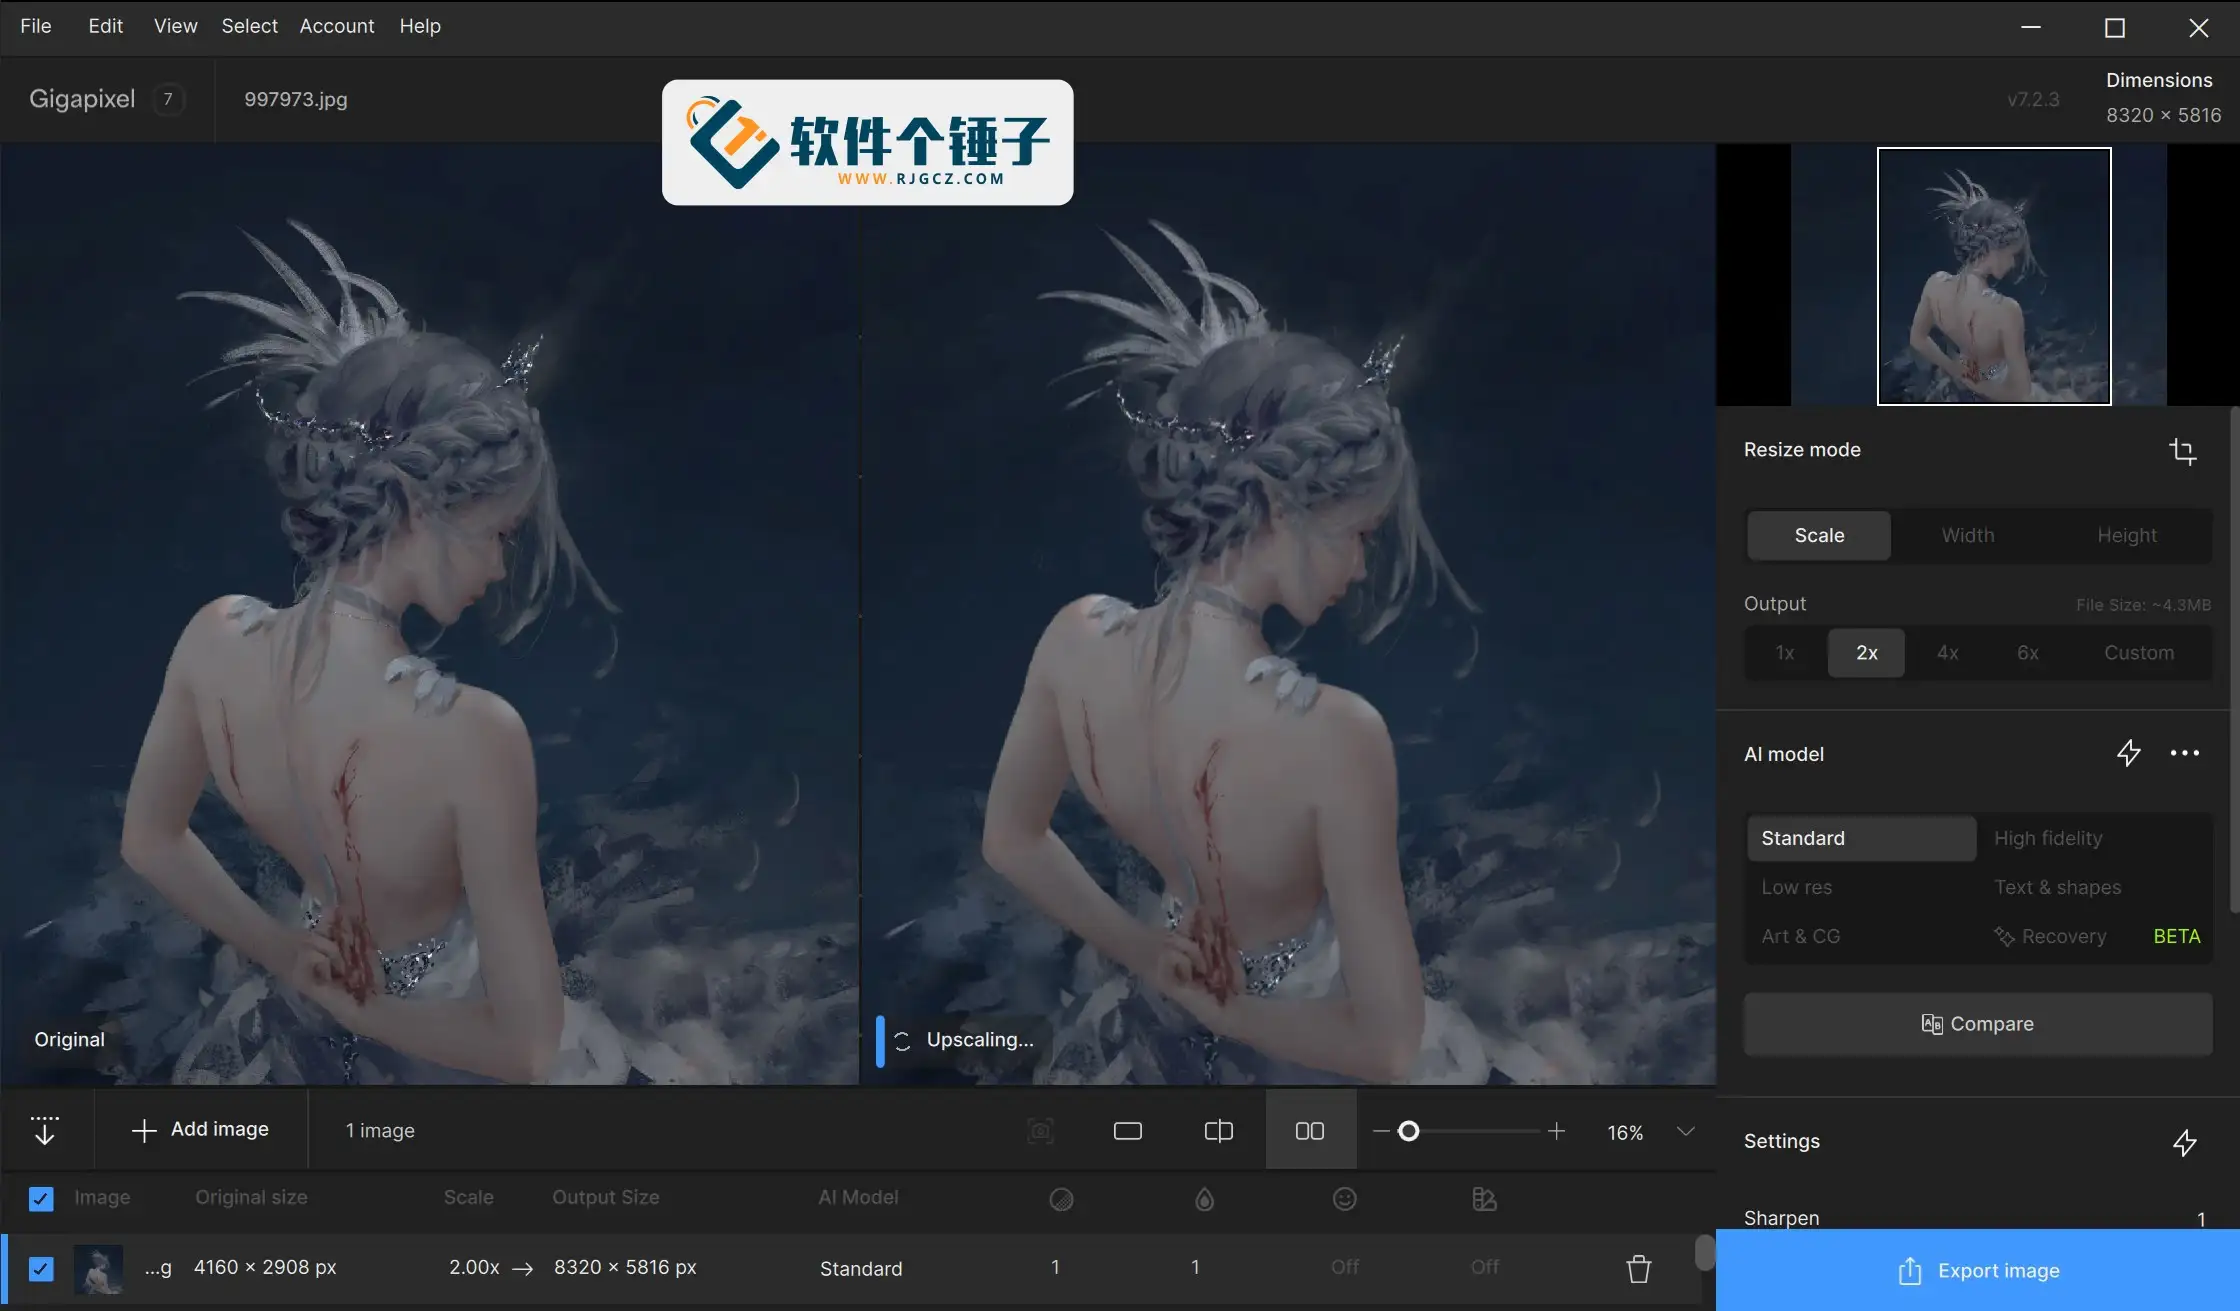This screenshot has height=1311, width=2240.
Task: Click the denoise column header icon
Action: [1061, 1198]
